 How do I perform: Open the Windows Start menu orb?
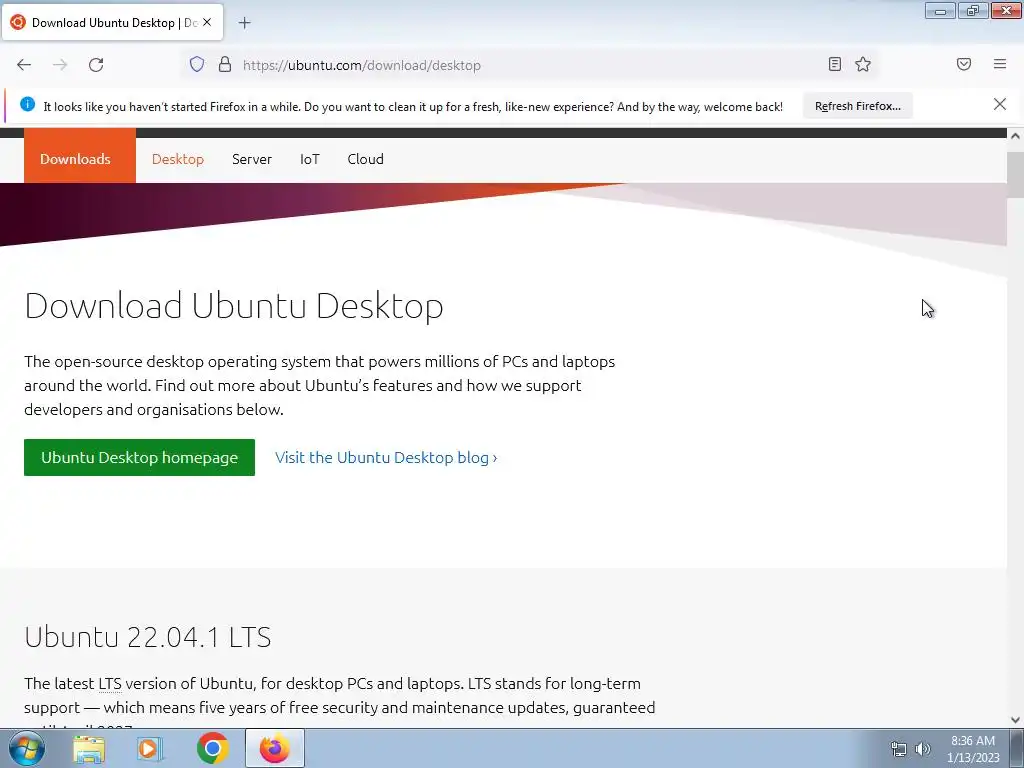[27, 748]
